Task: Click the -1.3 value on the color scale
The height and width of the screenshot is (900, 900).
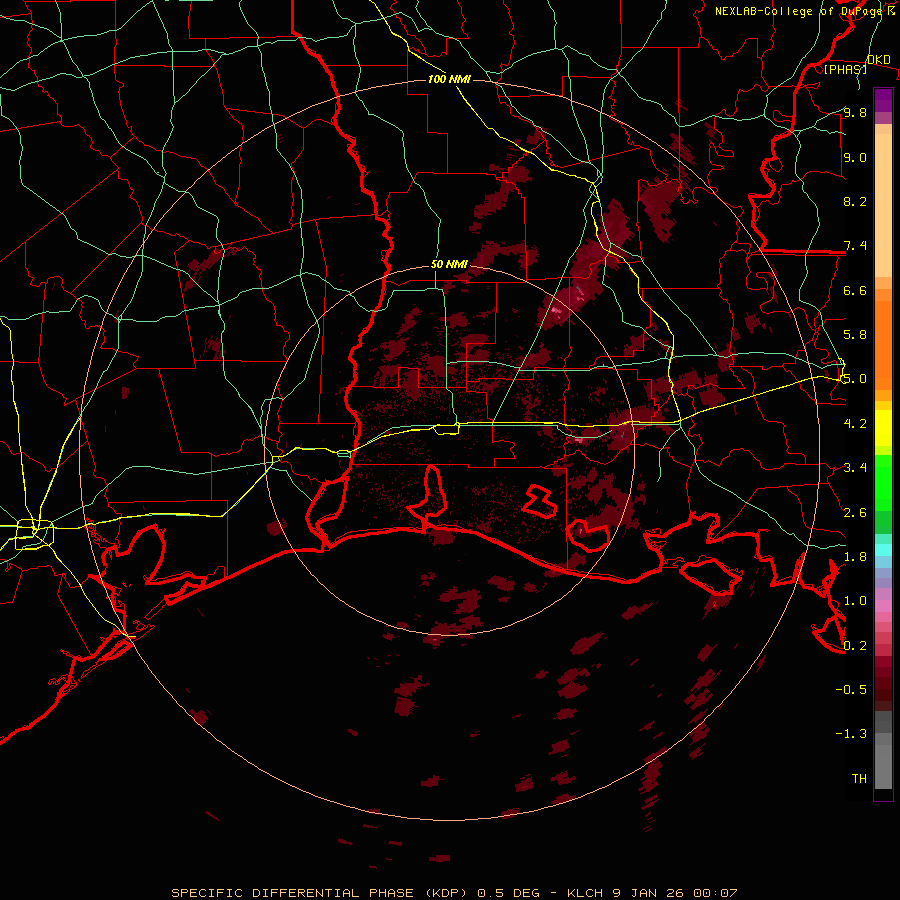Action: pyautogui.click(x=851, y=734)
